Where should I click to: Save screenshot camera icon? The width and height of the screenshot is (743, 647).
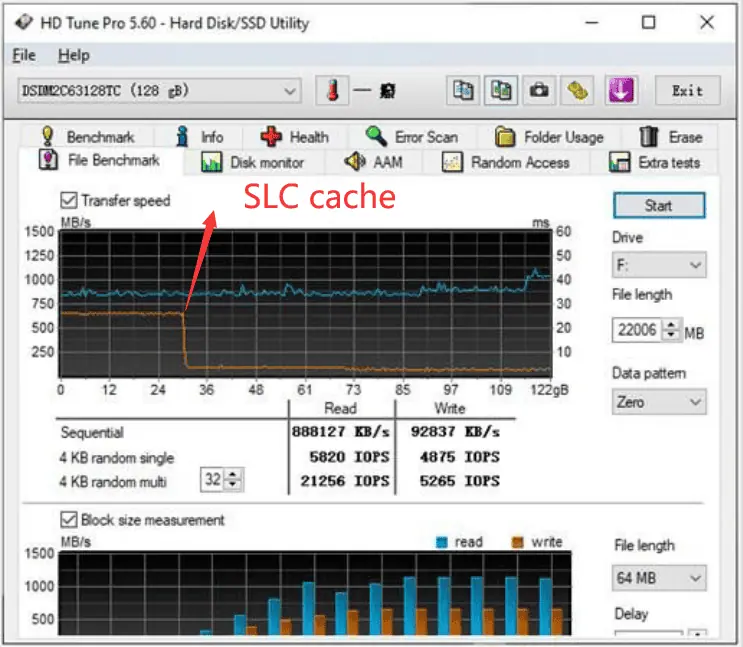pos(539,90)
